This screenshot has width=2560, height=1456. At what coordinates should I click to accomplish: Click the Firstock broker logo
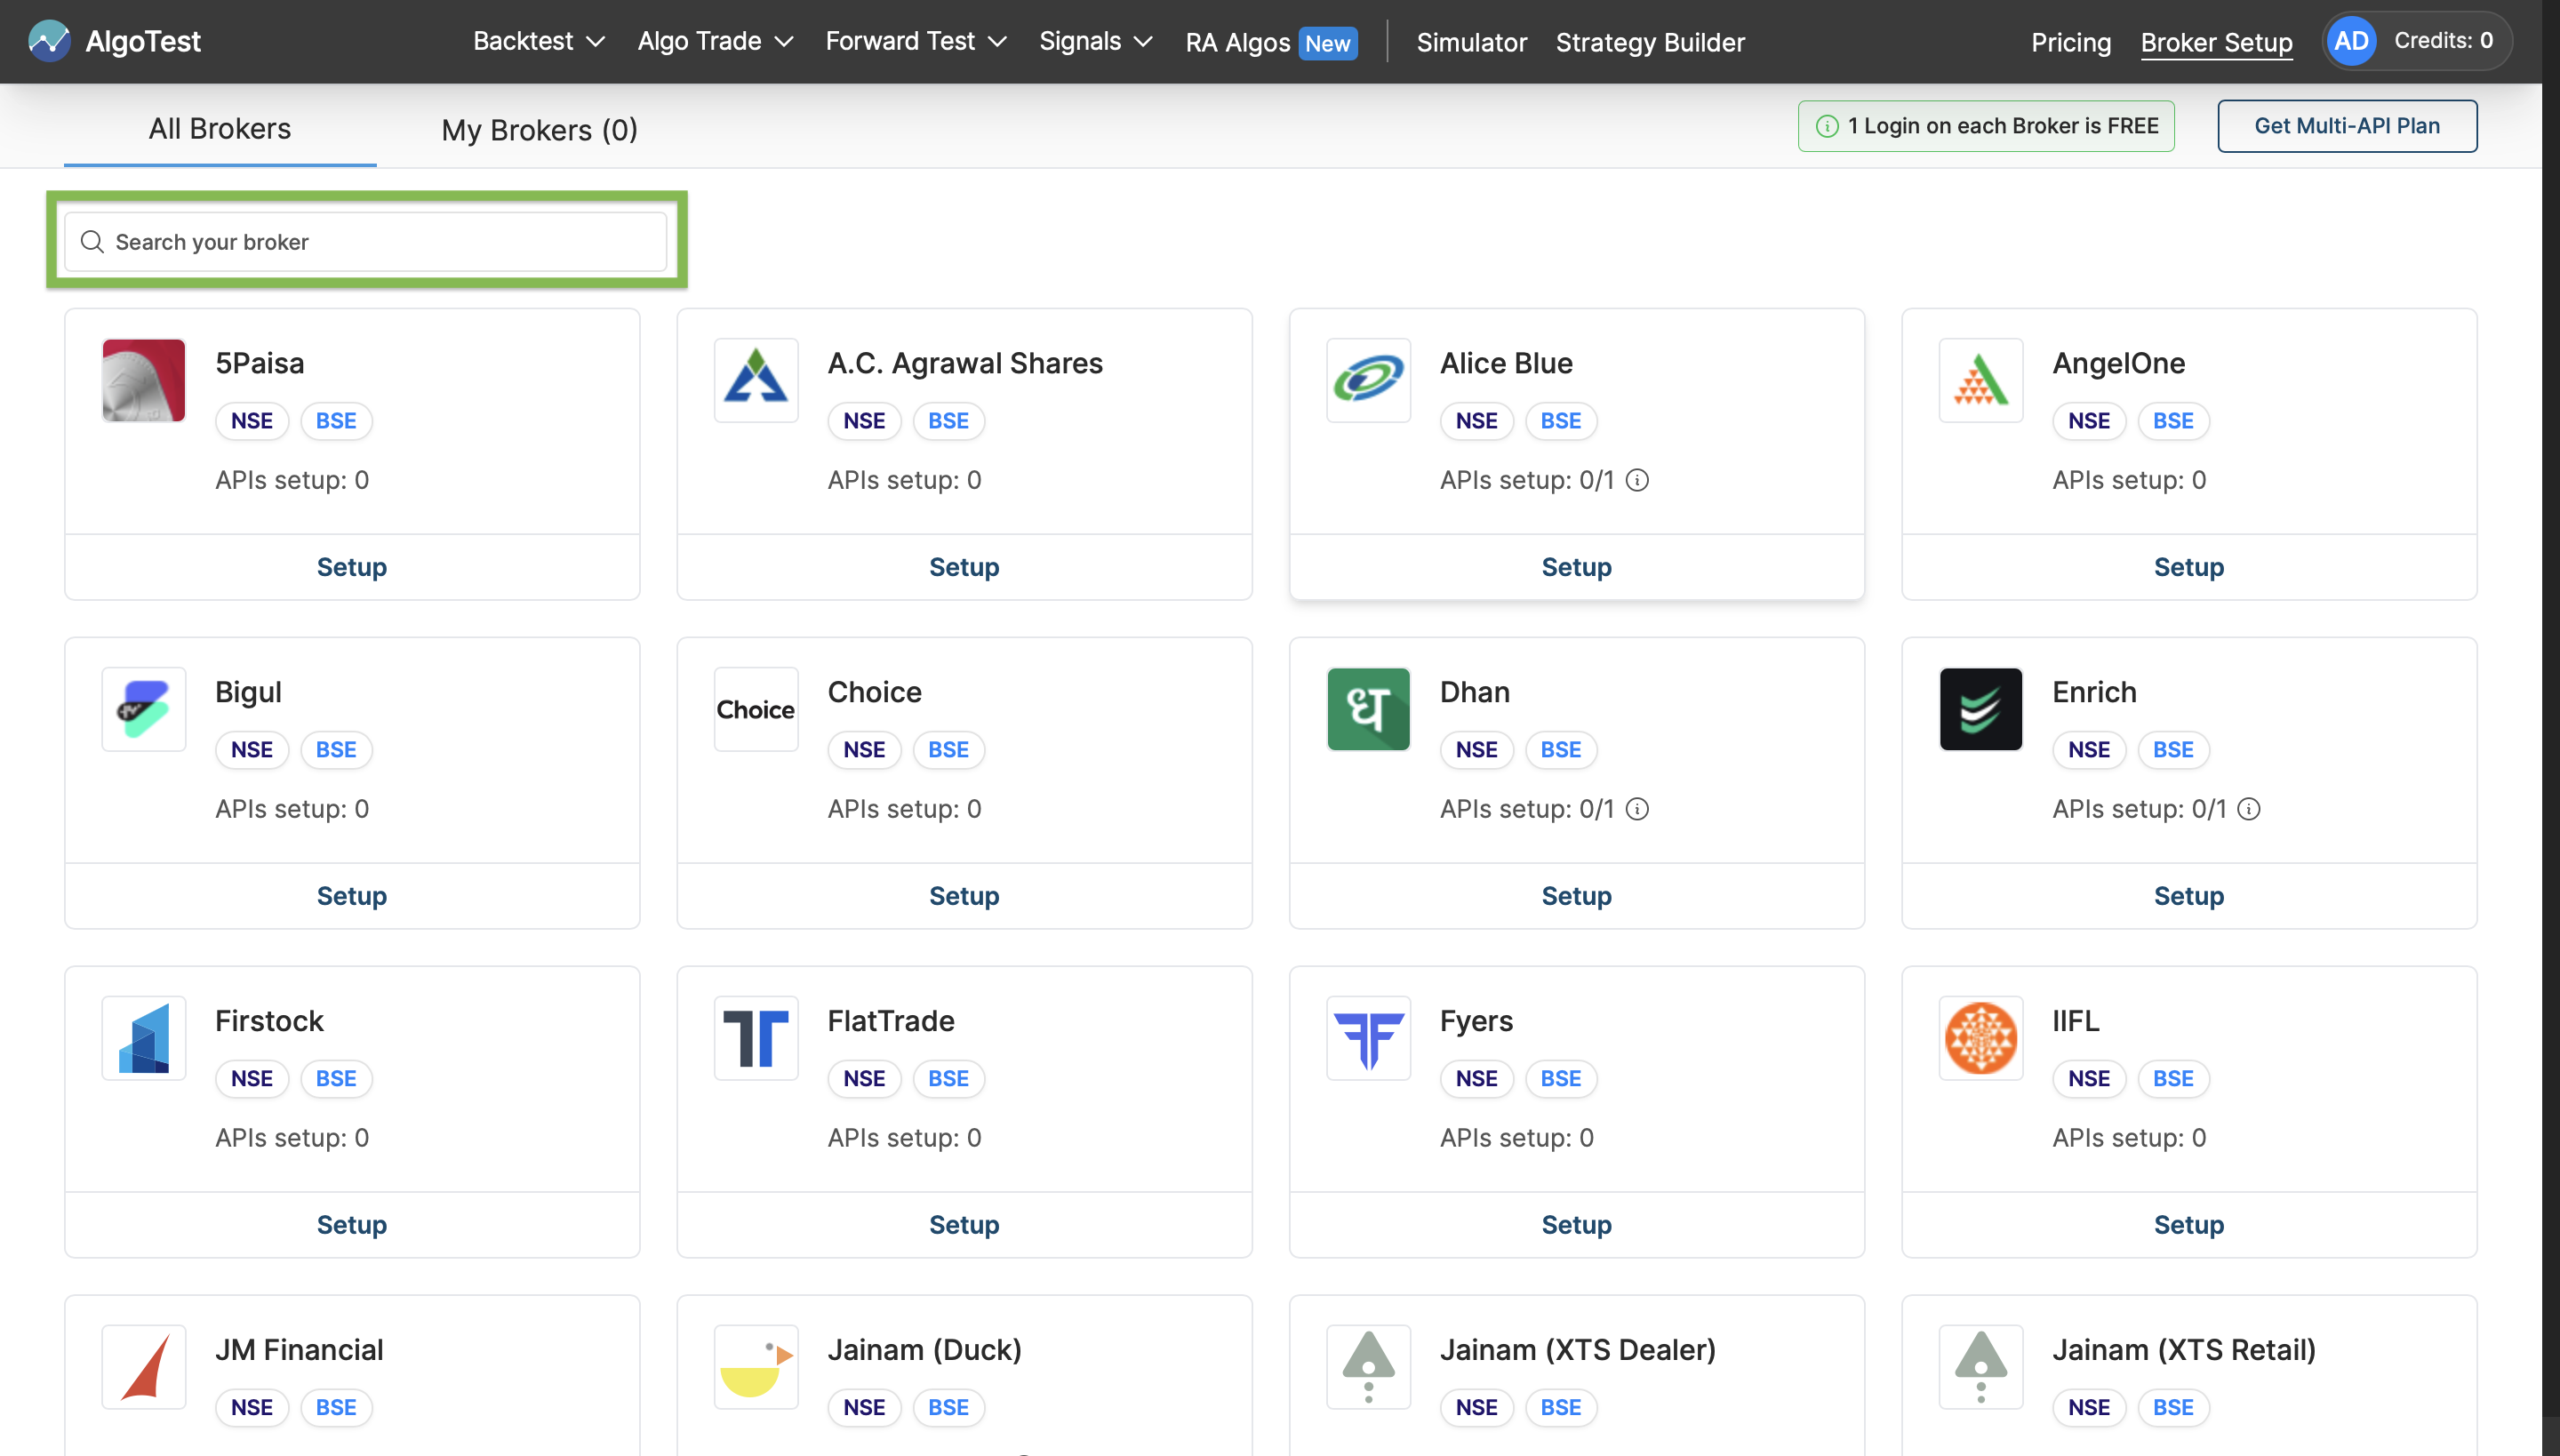point(143,1038)
